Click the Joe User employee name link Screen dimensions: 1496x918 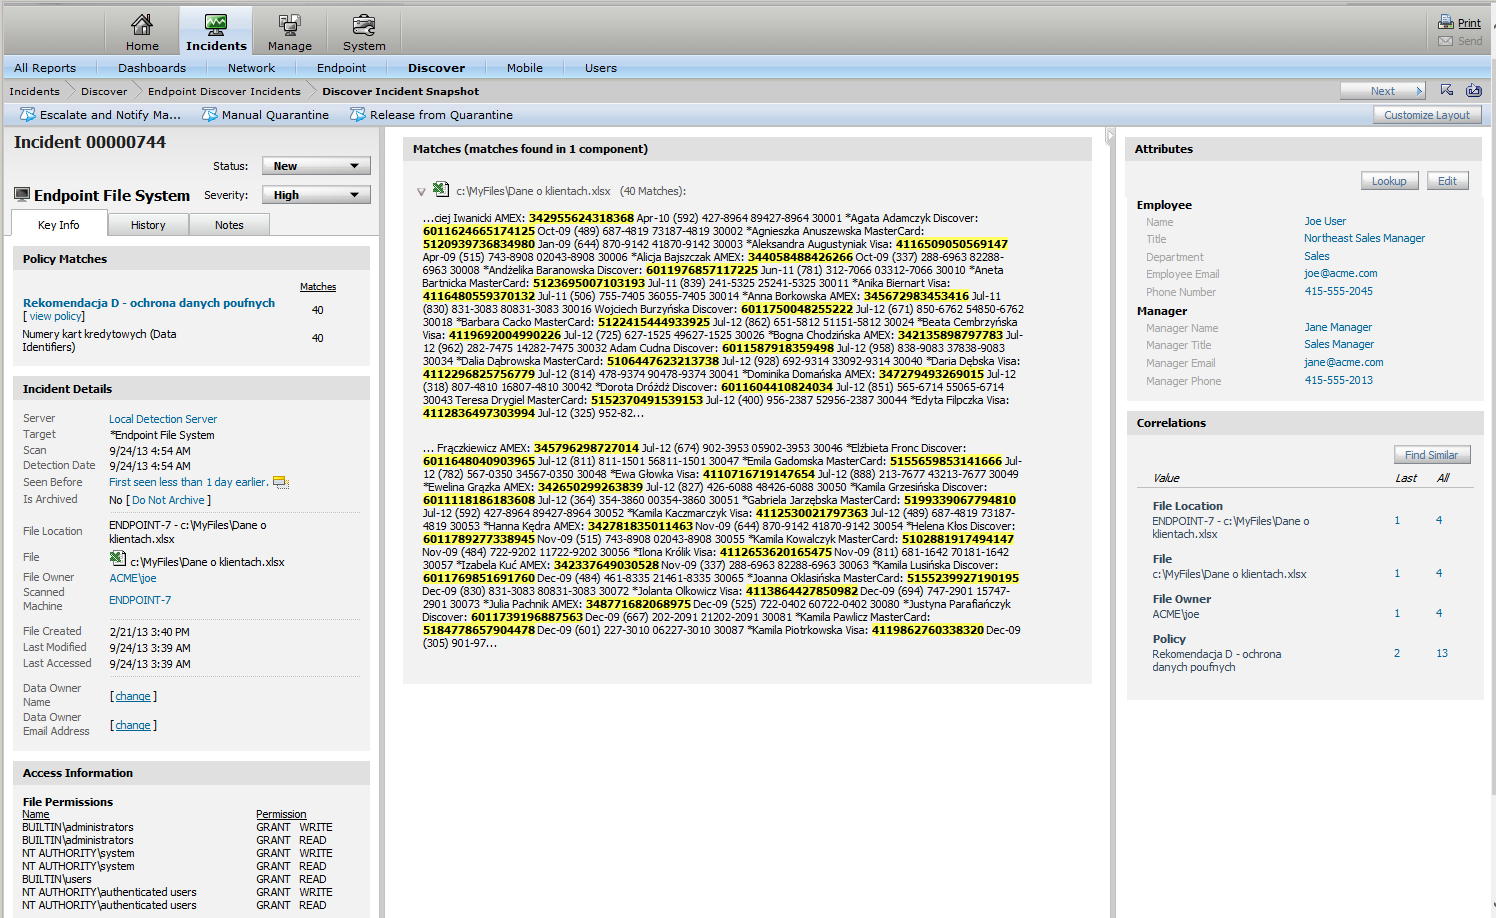[1325, 221]
